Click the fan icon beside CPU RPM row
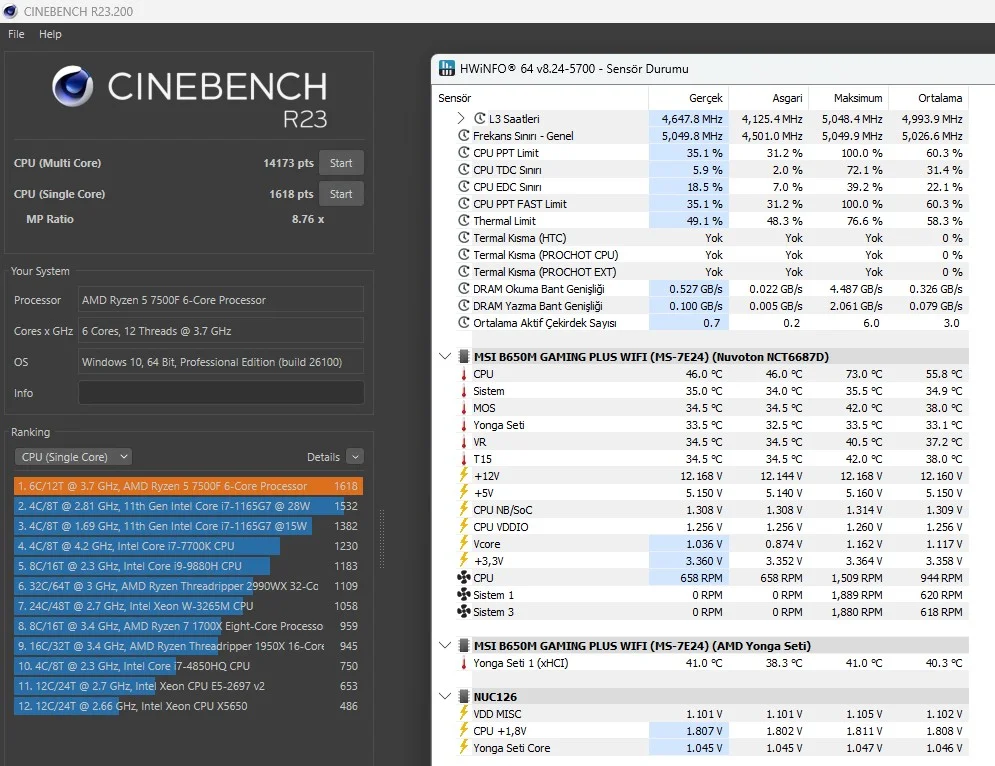Screen dimensions: 995x766 point(464,578)
